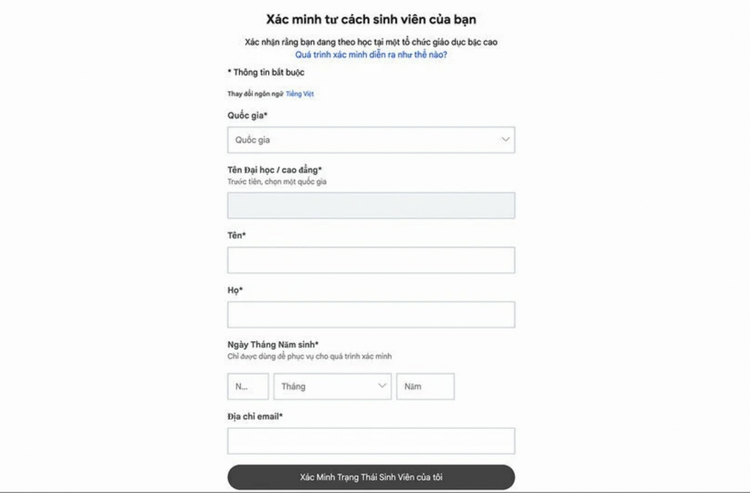The image size is (750, 493).
Task: Click the Năm birth year input
Action: click(x=425, y=386)
